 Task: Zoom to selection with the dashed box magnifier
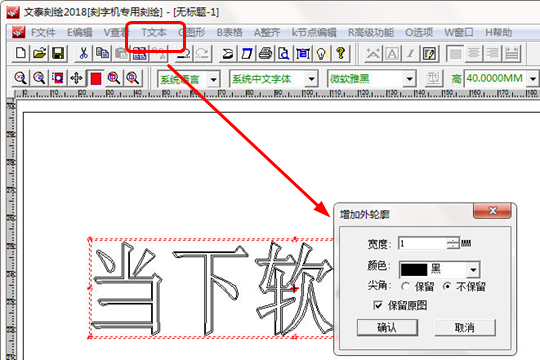58,79
